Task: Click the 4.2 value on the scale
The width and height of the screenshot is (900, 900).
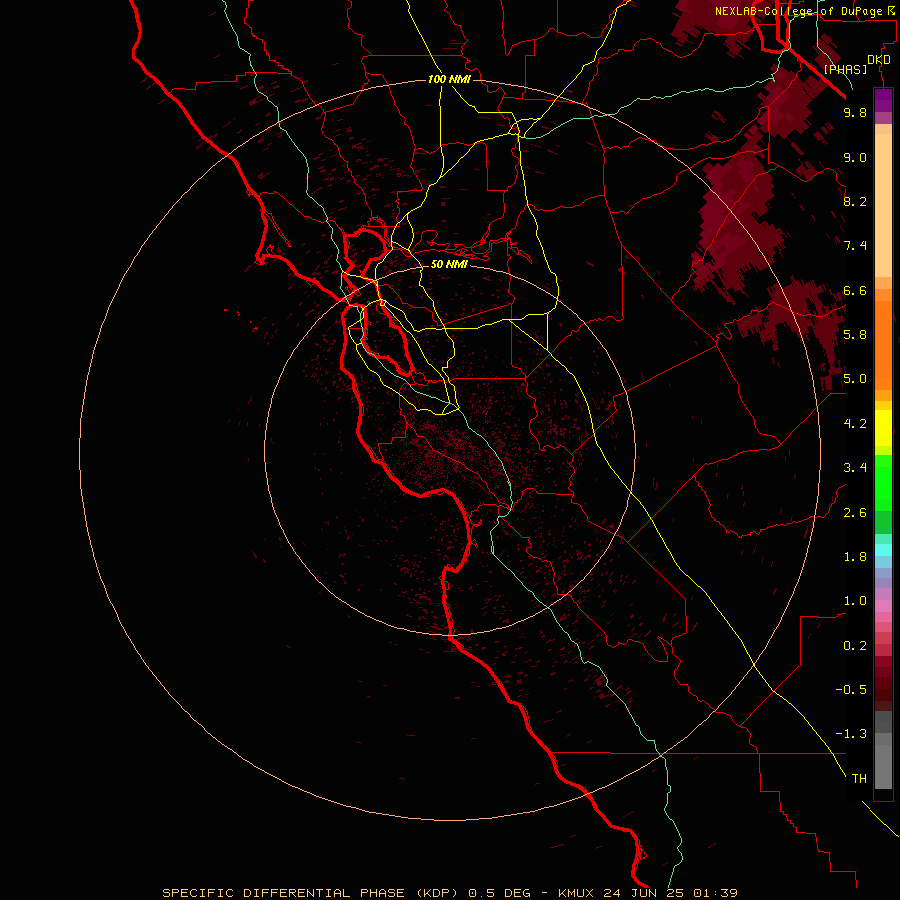Action: point(855,424)
